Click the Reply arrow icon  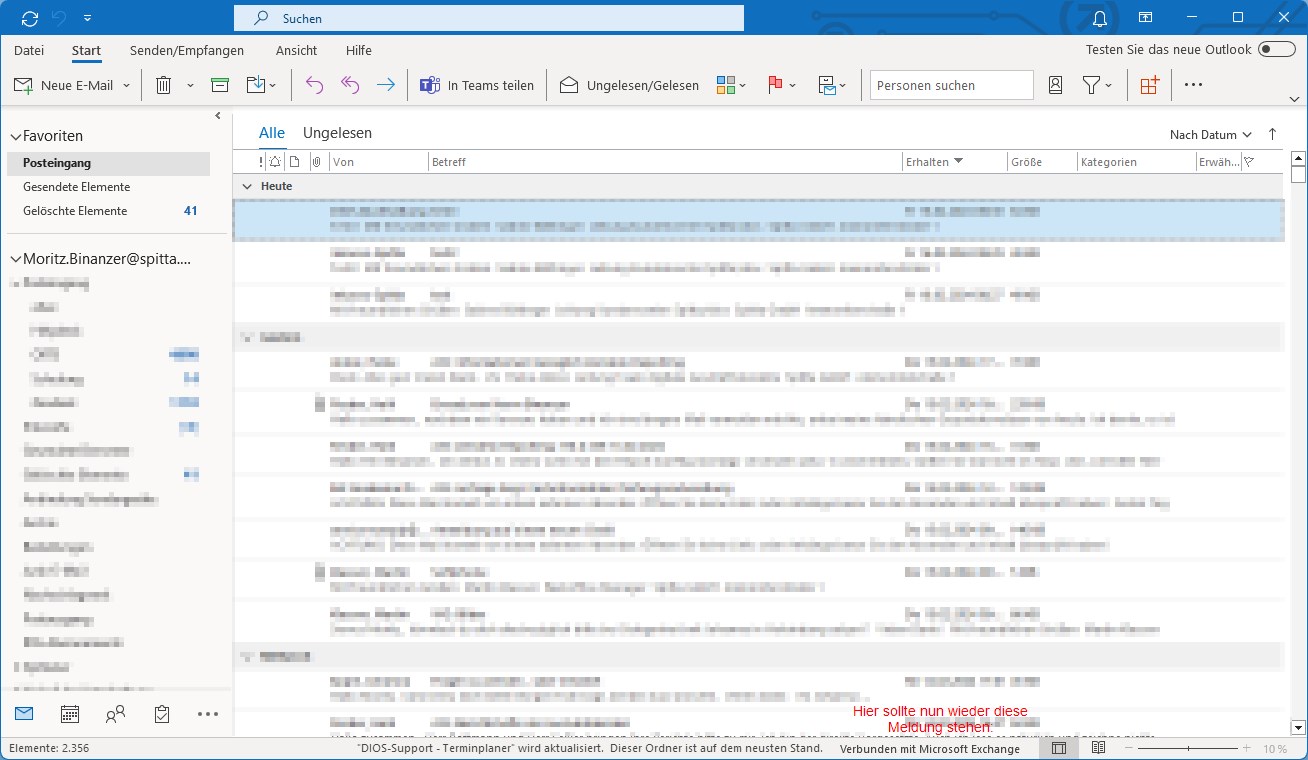[x=314, y=86]
